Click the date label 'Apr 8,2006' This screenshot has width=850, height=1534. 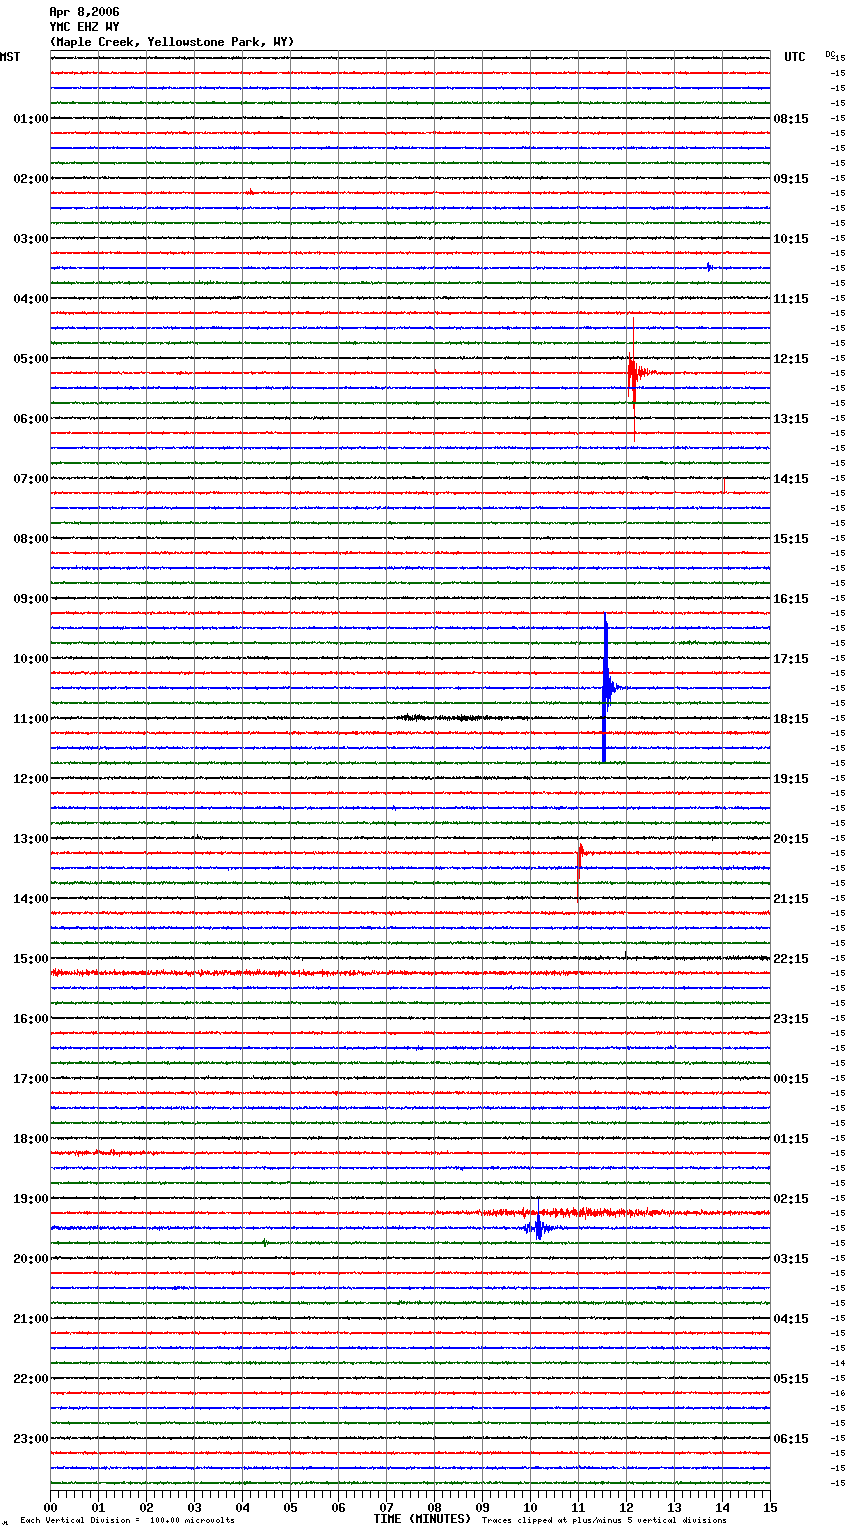[84, 12]
